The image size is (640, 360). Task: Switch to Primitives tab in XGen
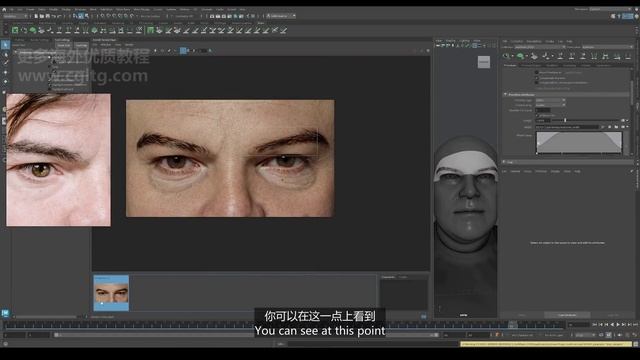point(510,65)
